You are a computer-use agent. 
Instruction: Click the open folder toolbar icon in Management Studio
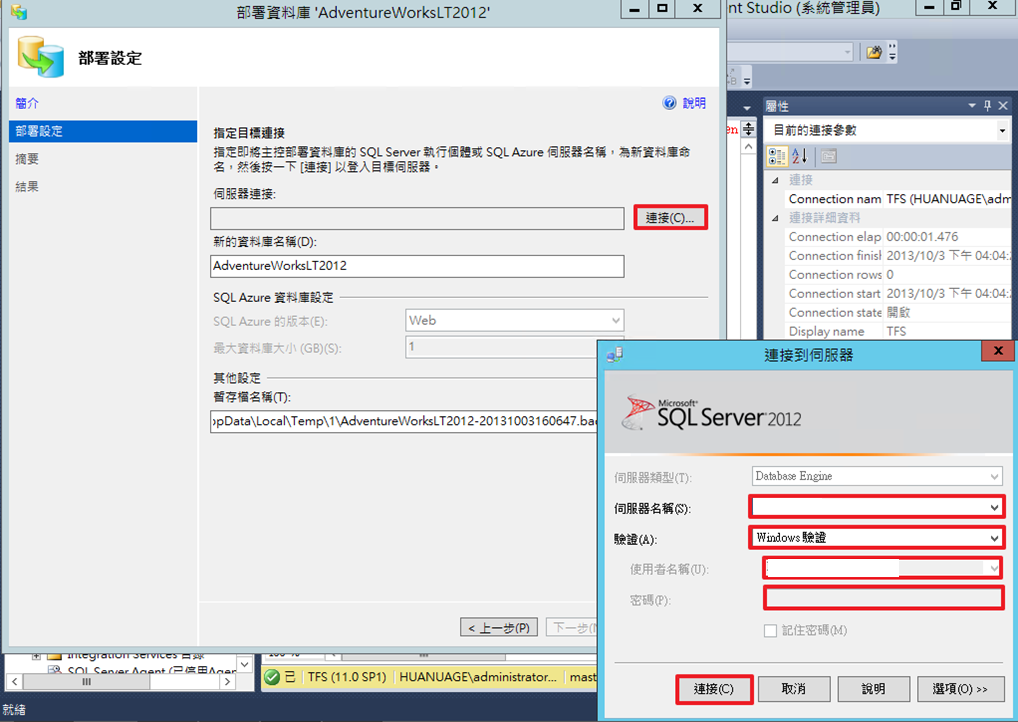tap(874, 53)
